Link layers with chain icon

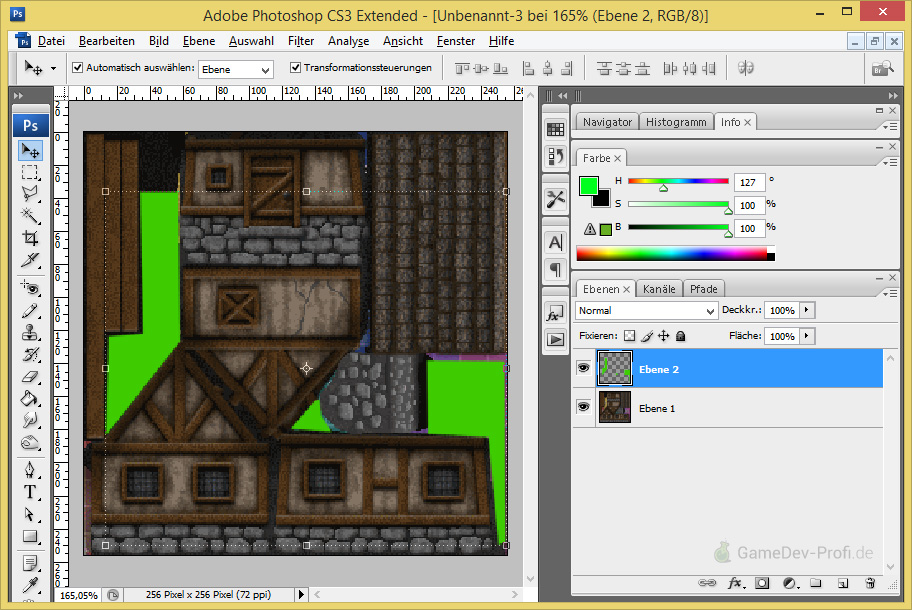(x=707, y=583)
